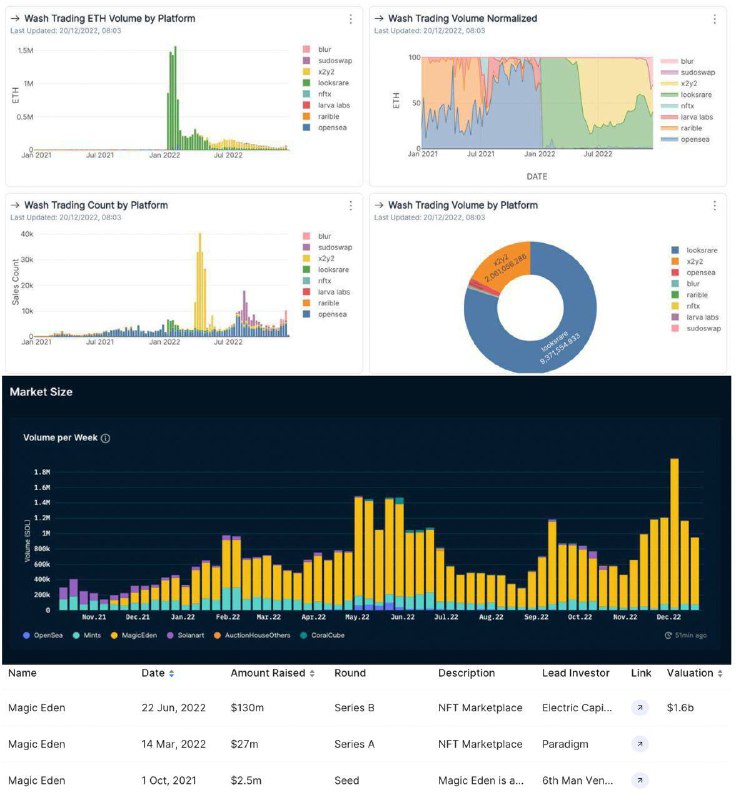
Task: Click the arrow icon beside Wash Trading ETH Volume title
Action: [15, 18]
